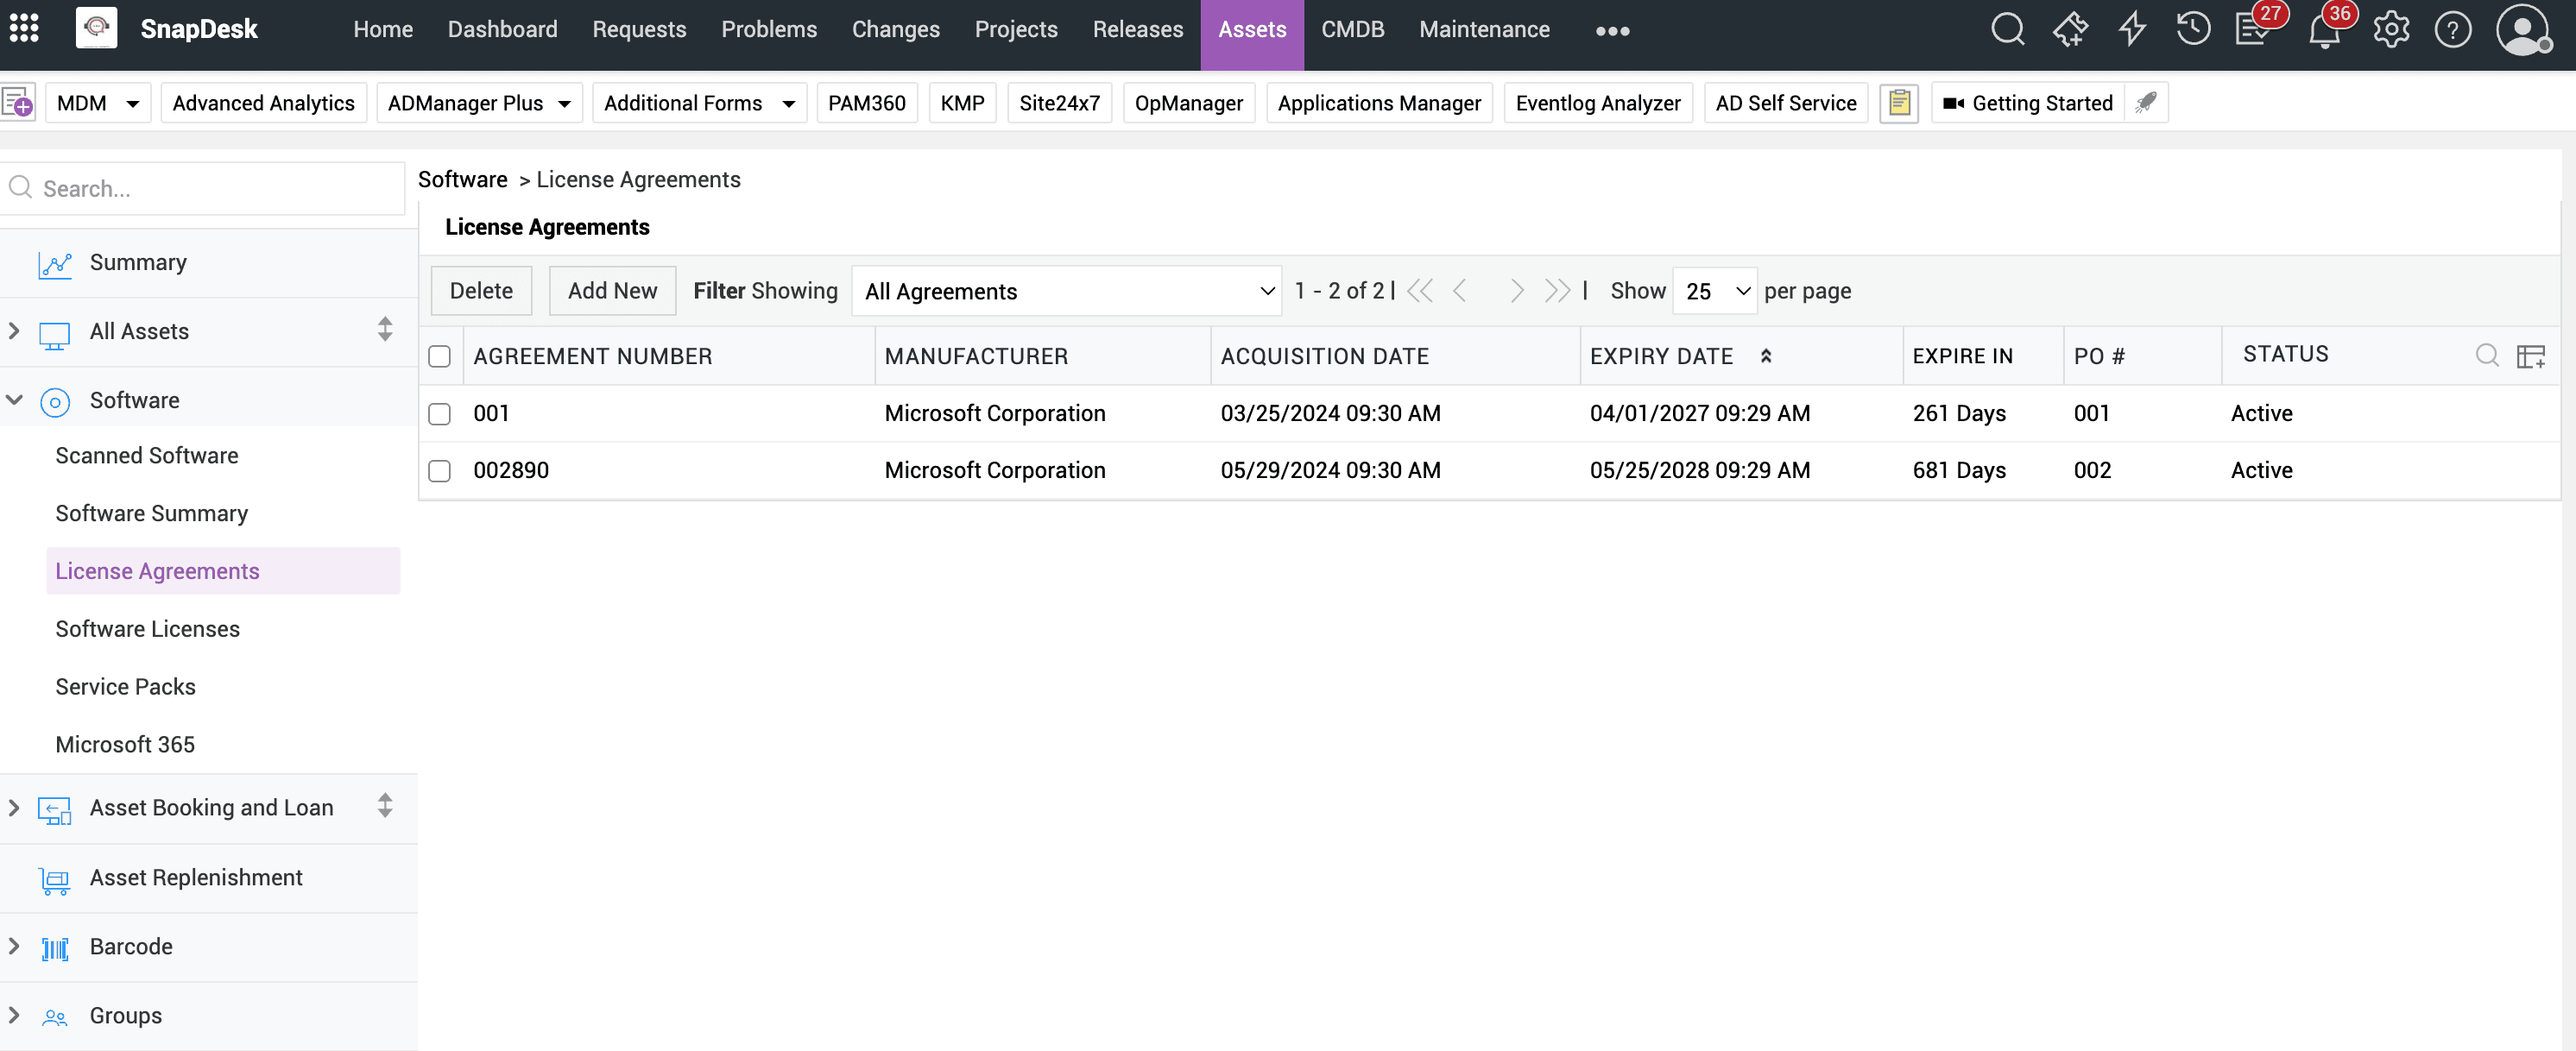
Task: Open quick actions lightning icon
Action: [x=2132, y=29]
